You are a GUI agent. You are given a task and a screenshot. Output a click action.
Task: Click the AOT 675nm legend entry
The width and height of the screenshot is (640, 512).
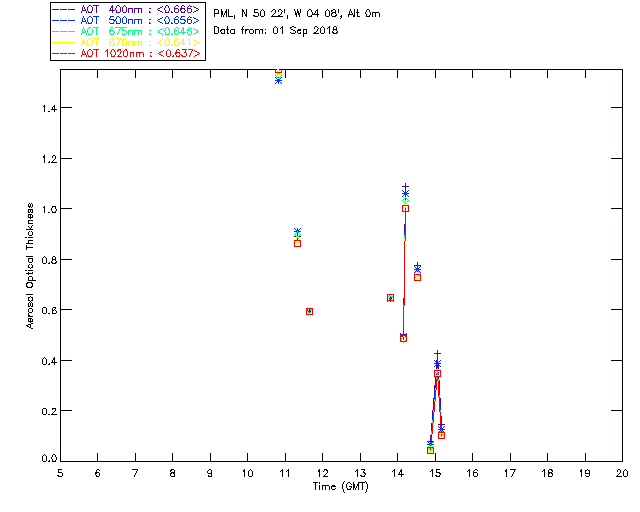pyautogui.click(x=126, y=31)
